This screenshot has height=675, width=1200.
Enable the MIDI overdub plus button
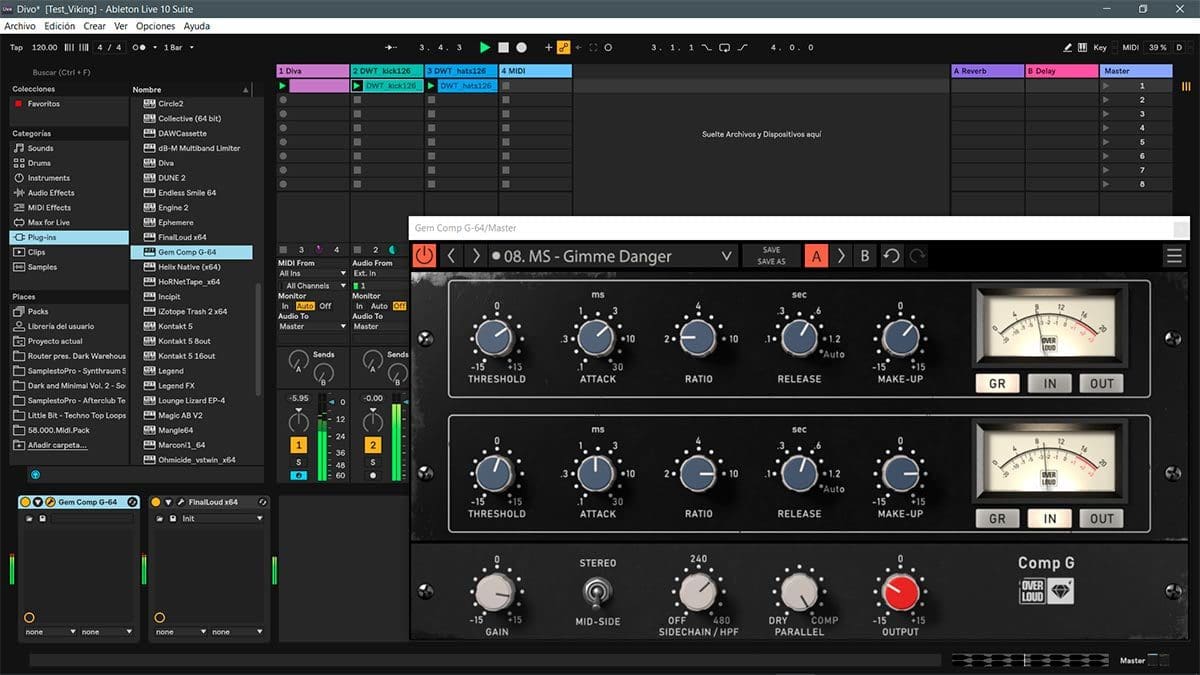548,47
